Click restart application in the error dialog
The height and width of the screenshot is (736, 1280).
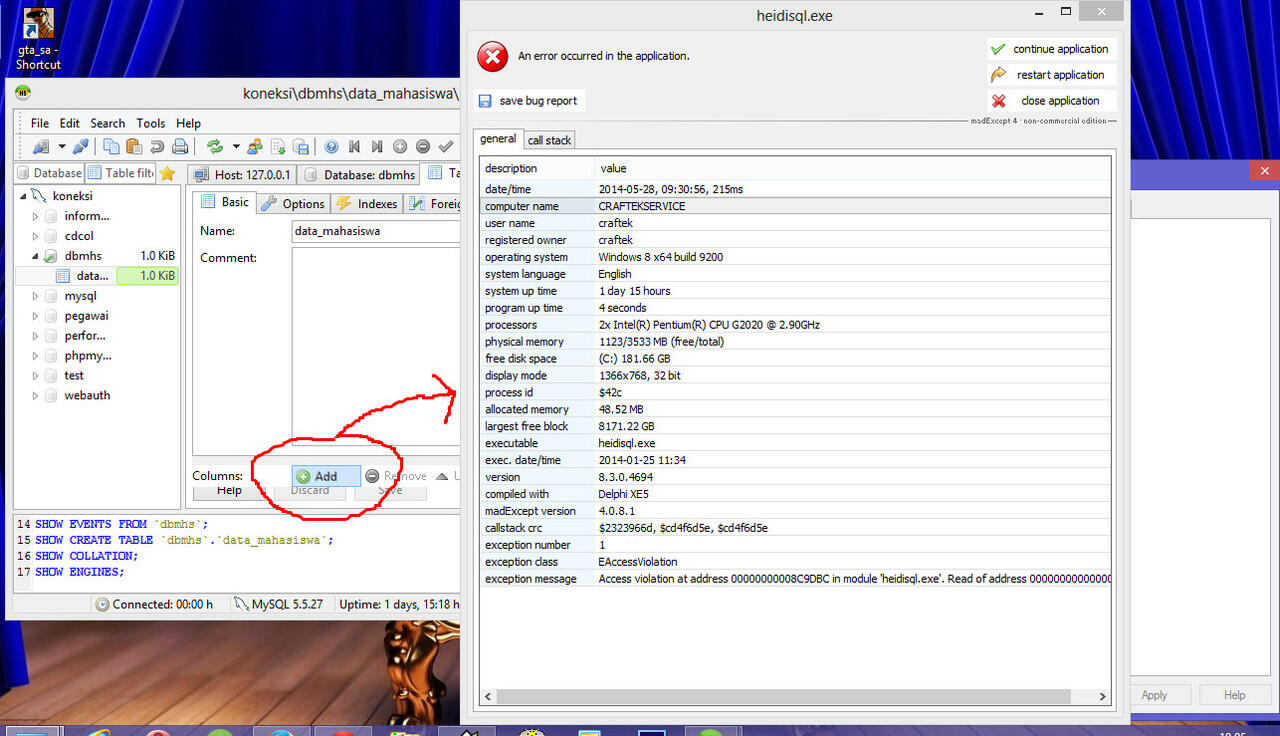pos(1051,75)
